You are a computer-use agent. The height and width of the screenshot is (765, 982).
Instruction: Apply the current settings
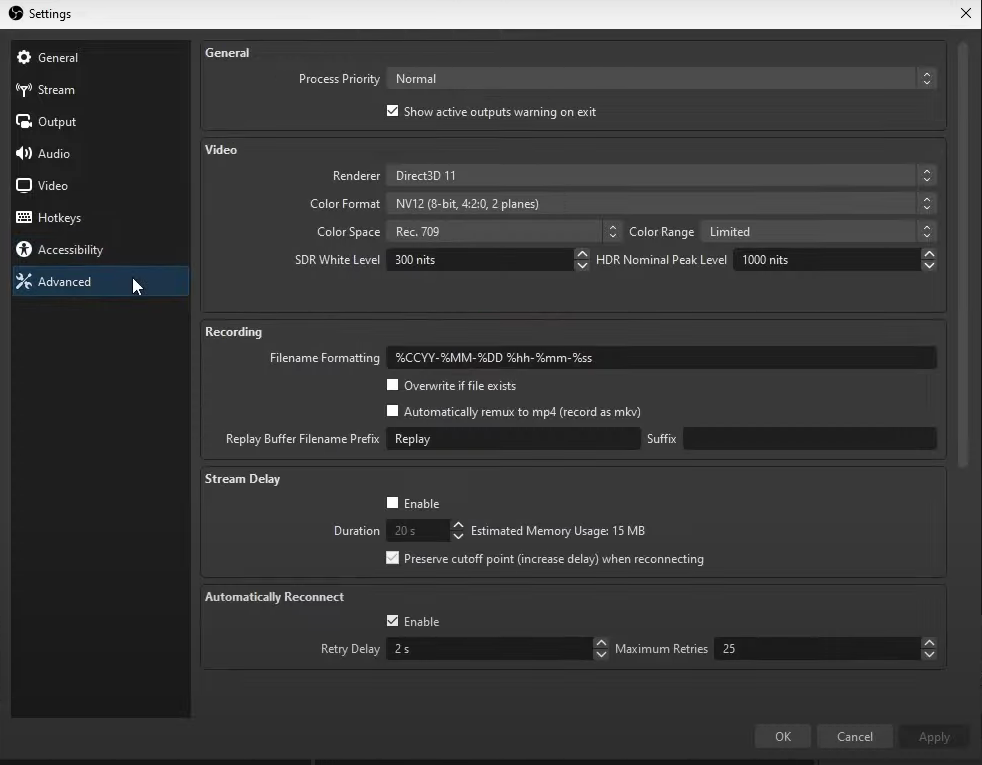(933, 736)
